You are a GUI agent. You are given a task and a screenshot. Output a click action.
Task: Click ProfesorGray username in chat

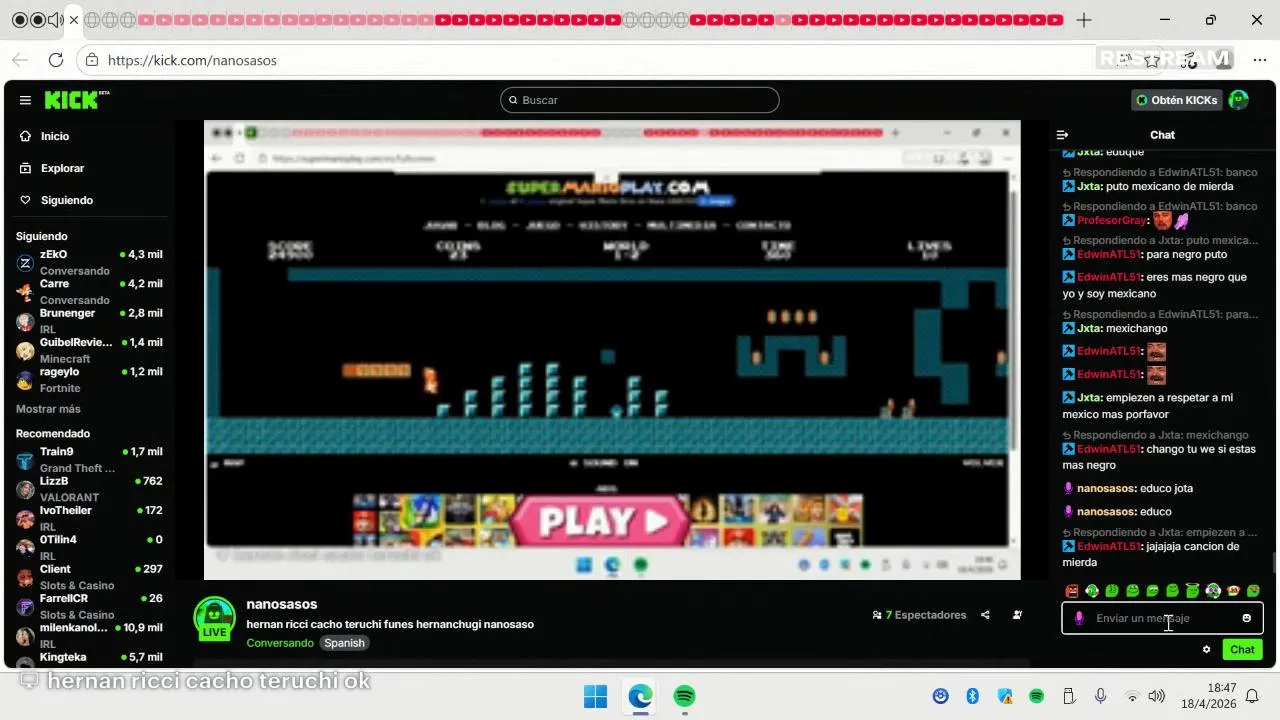(1112, 220)
